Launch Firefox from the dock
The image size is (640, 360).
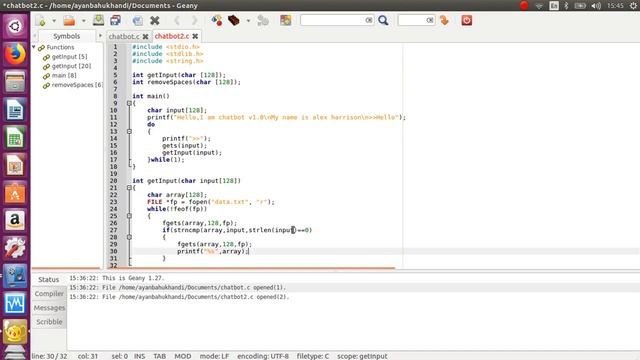(x=15, y=54)
